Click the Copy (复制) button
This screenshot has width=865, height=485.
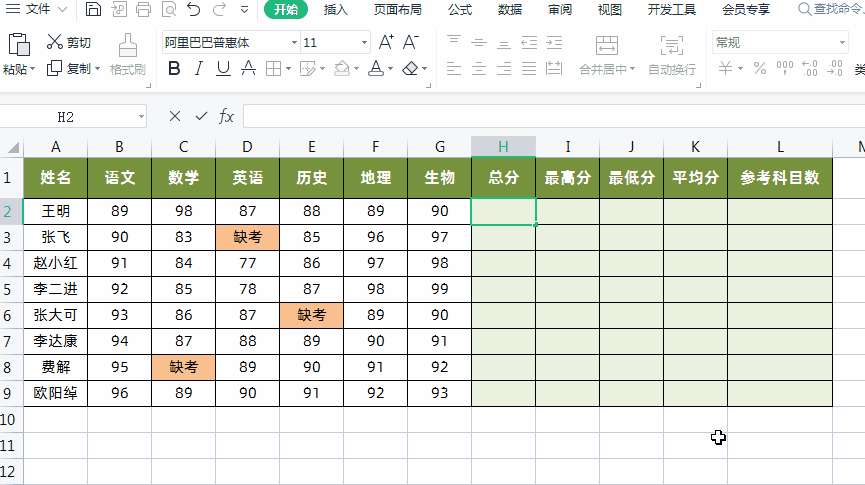click(x=68, y=68)
